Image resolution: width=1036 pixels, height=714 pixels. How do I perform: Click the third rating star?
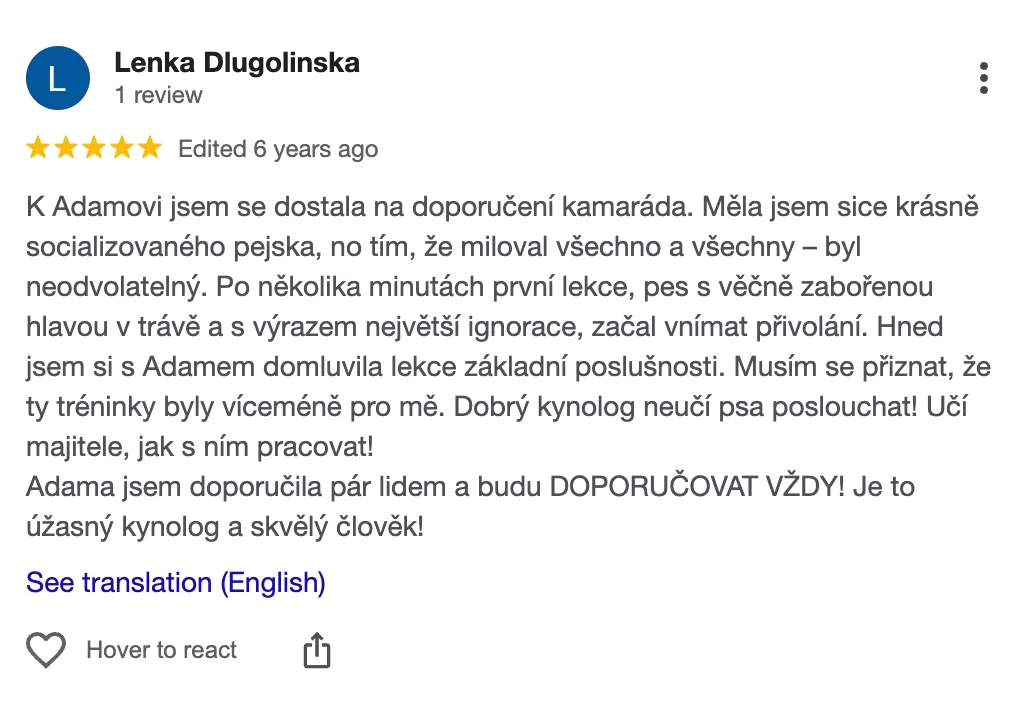pyautogui.click(x=94, y=149)
